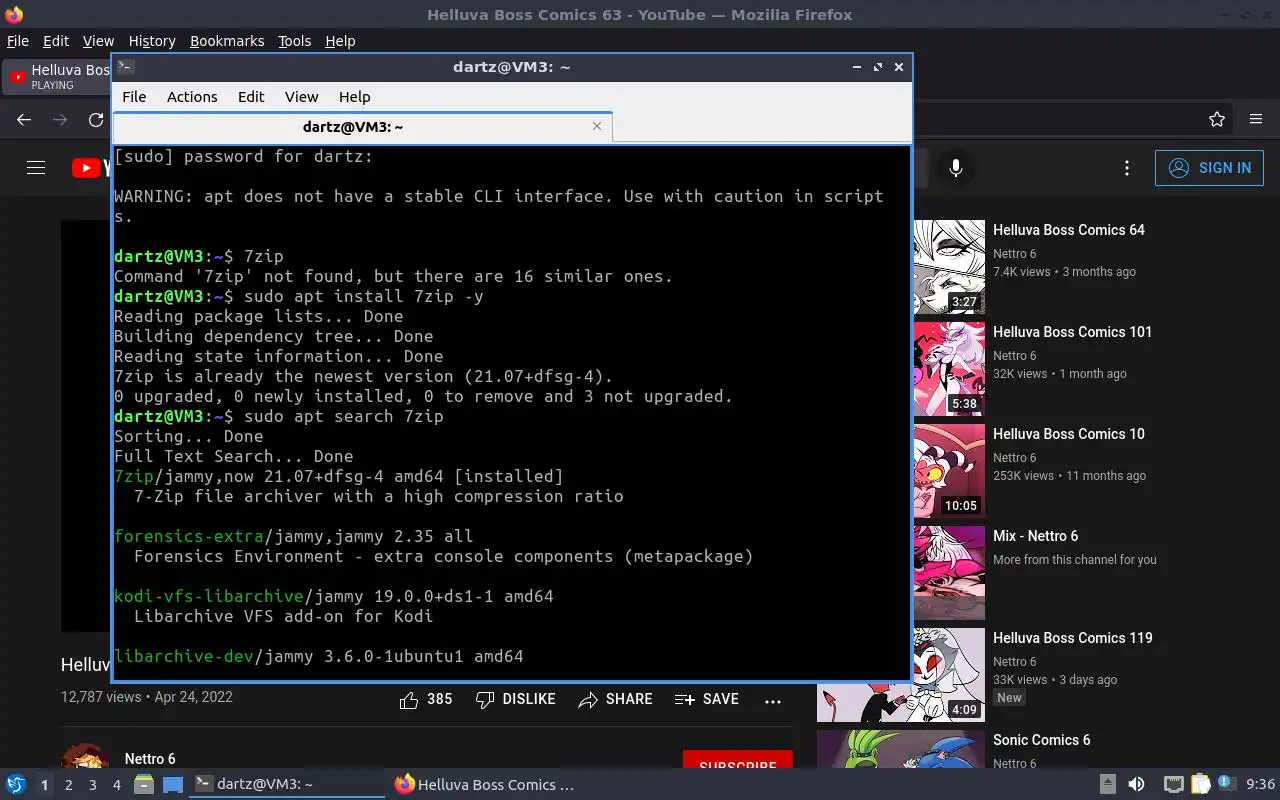Open Firefox Edit menu

coord(56,41)
